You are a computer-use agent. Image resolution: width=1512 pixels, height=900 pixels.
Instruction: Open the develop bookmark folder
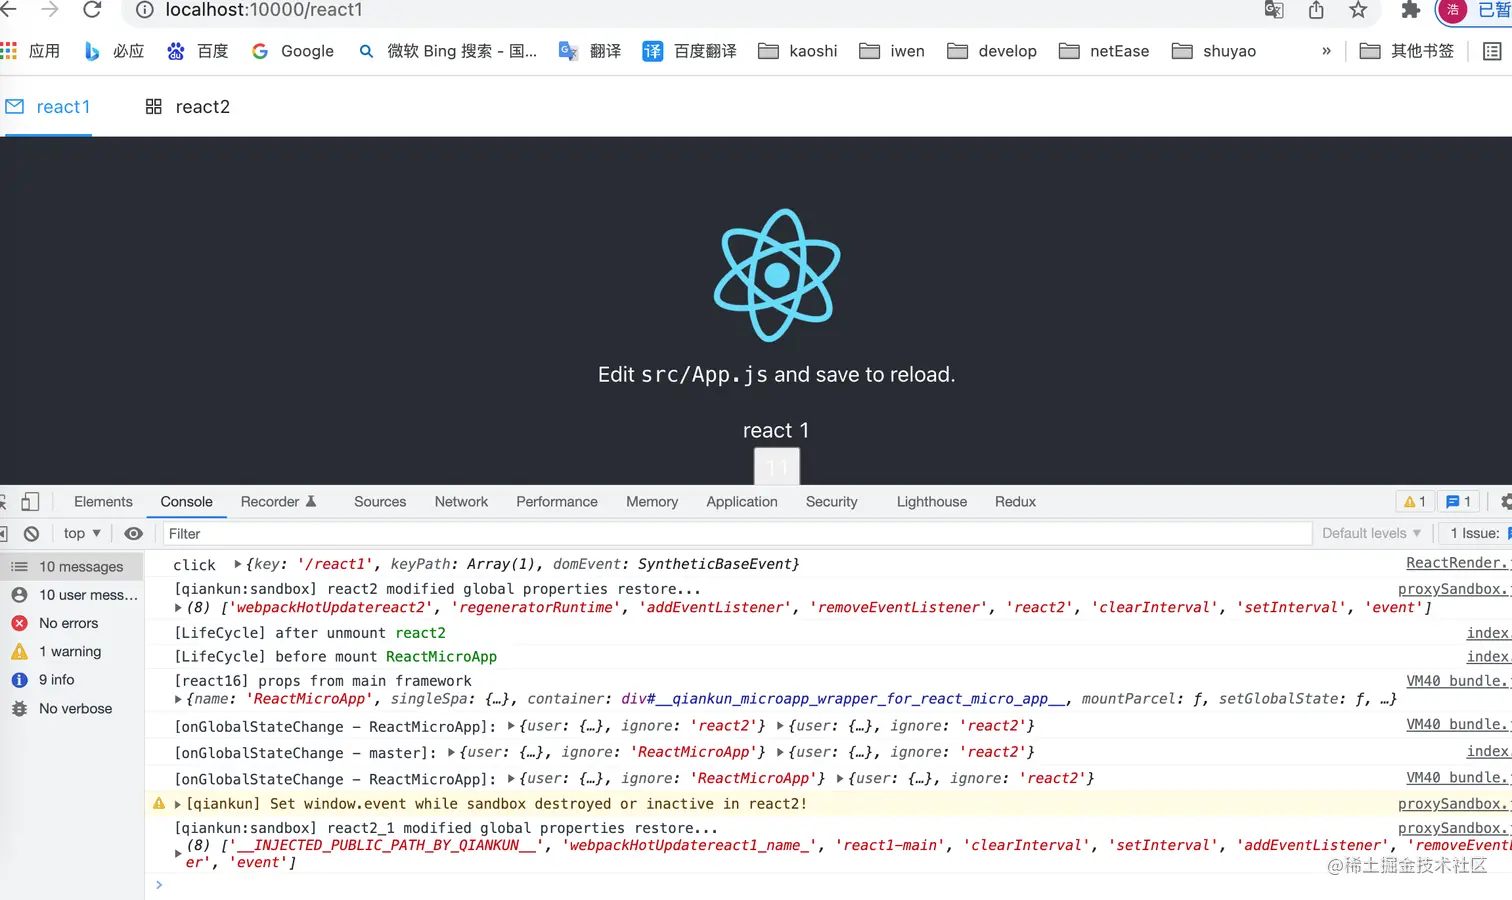coord(992,51)
